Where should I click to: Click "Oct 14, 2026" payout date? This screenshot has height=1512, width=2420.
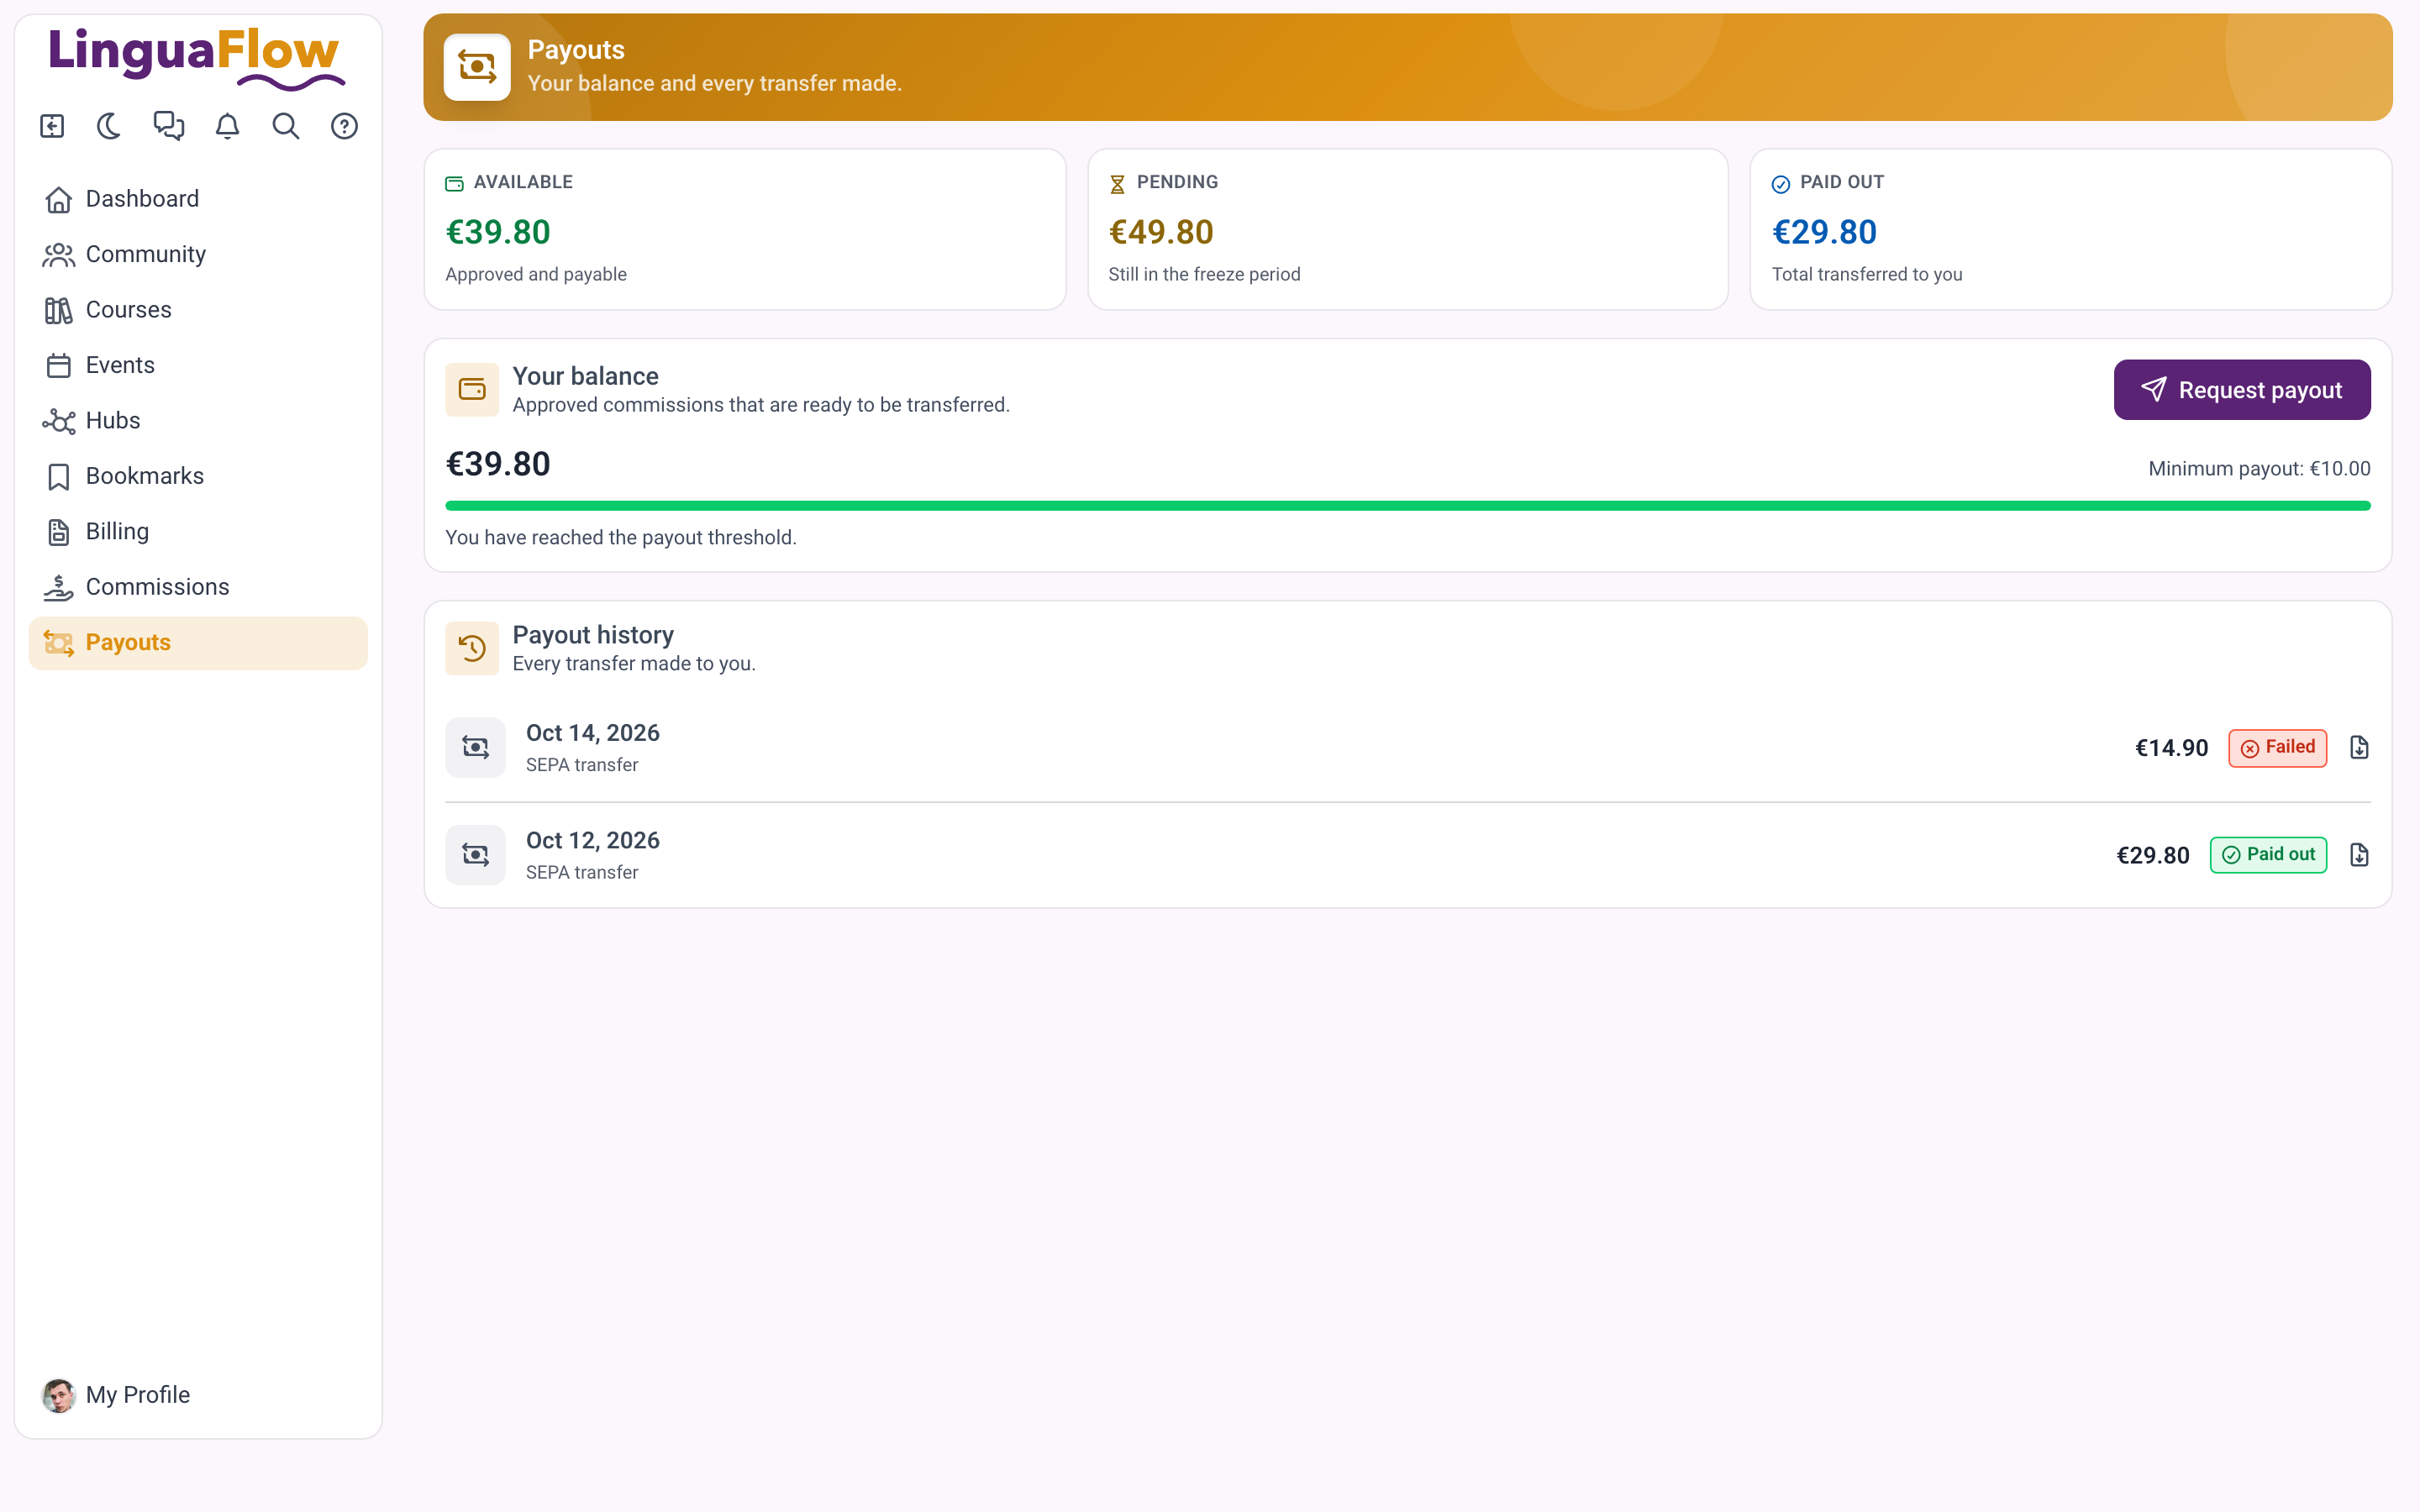coord(593,733)
